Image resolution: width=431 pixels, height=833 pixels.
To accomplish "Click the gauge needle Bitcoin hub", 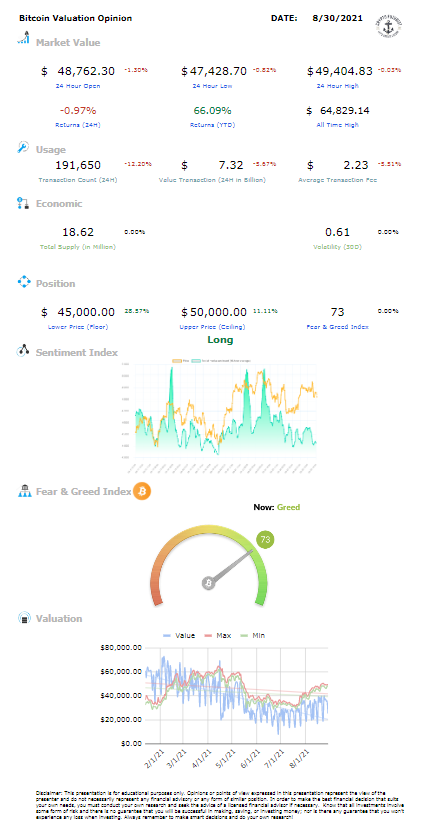I will coord(209,583).
